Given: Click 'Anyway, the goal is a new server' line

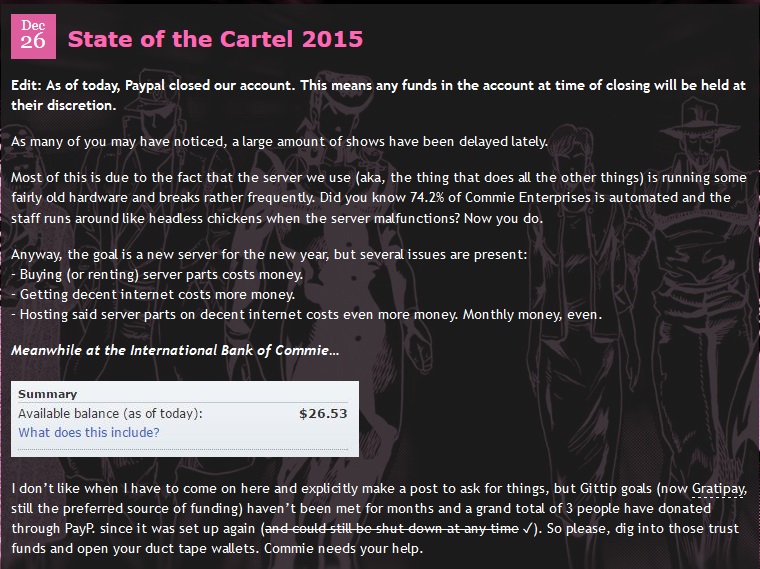Looking at the screenshot, I should pos(269,254).
